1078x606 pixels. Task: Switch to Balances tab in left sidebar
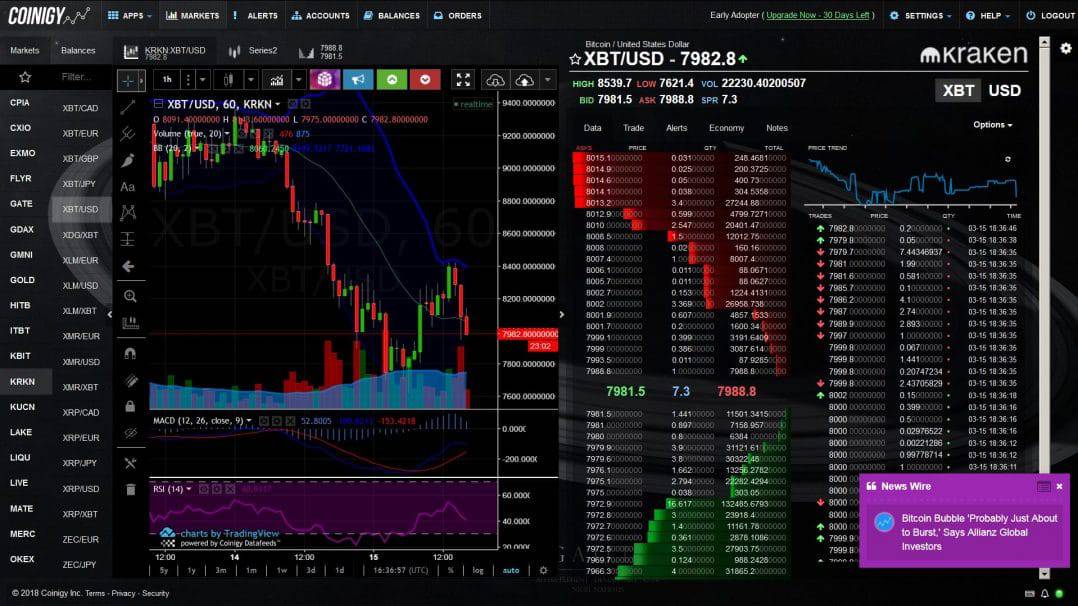pyautogui.click(x=78, y=50)
